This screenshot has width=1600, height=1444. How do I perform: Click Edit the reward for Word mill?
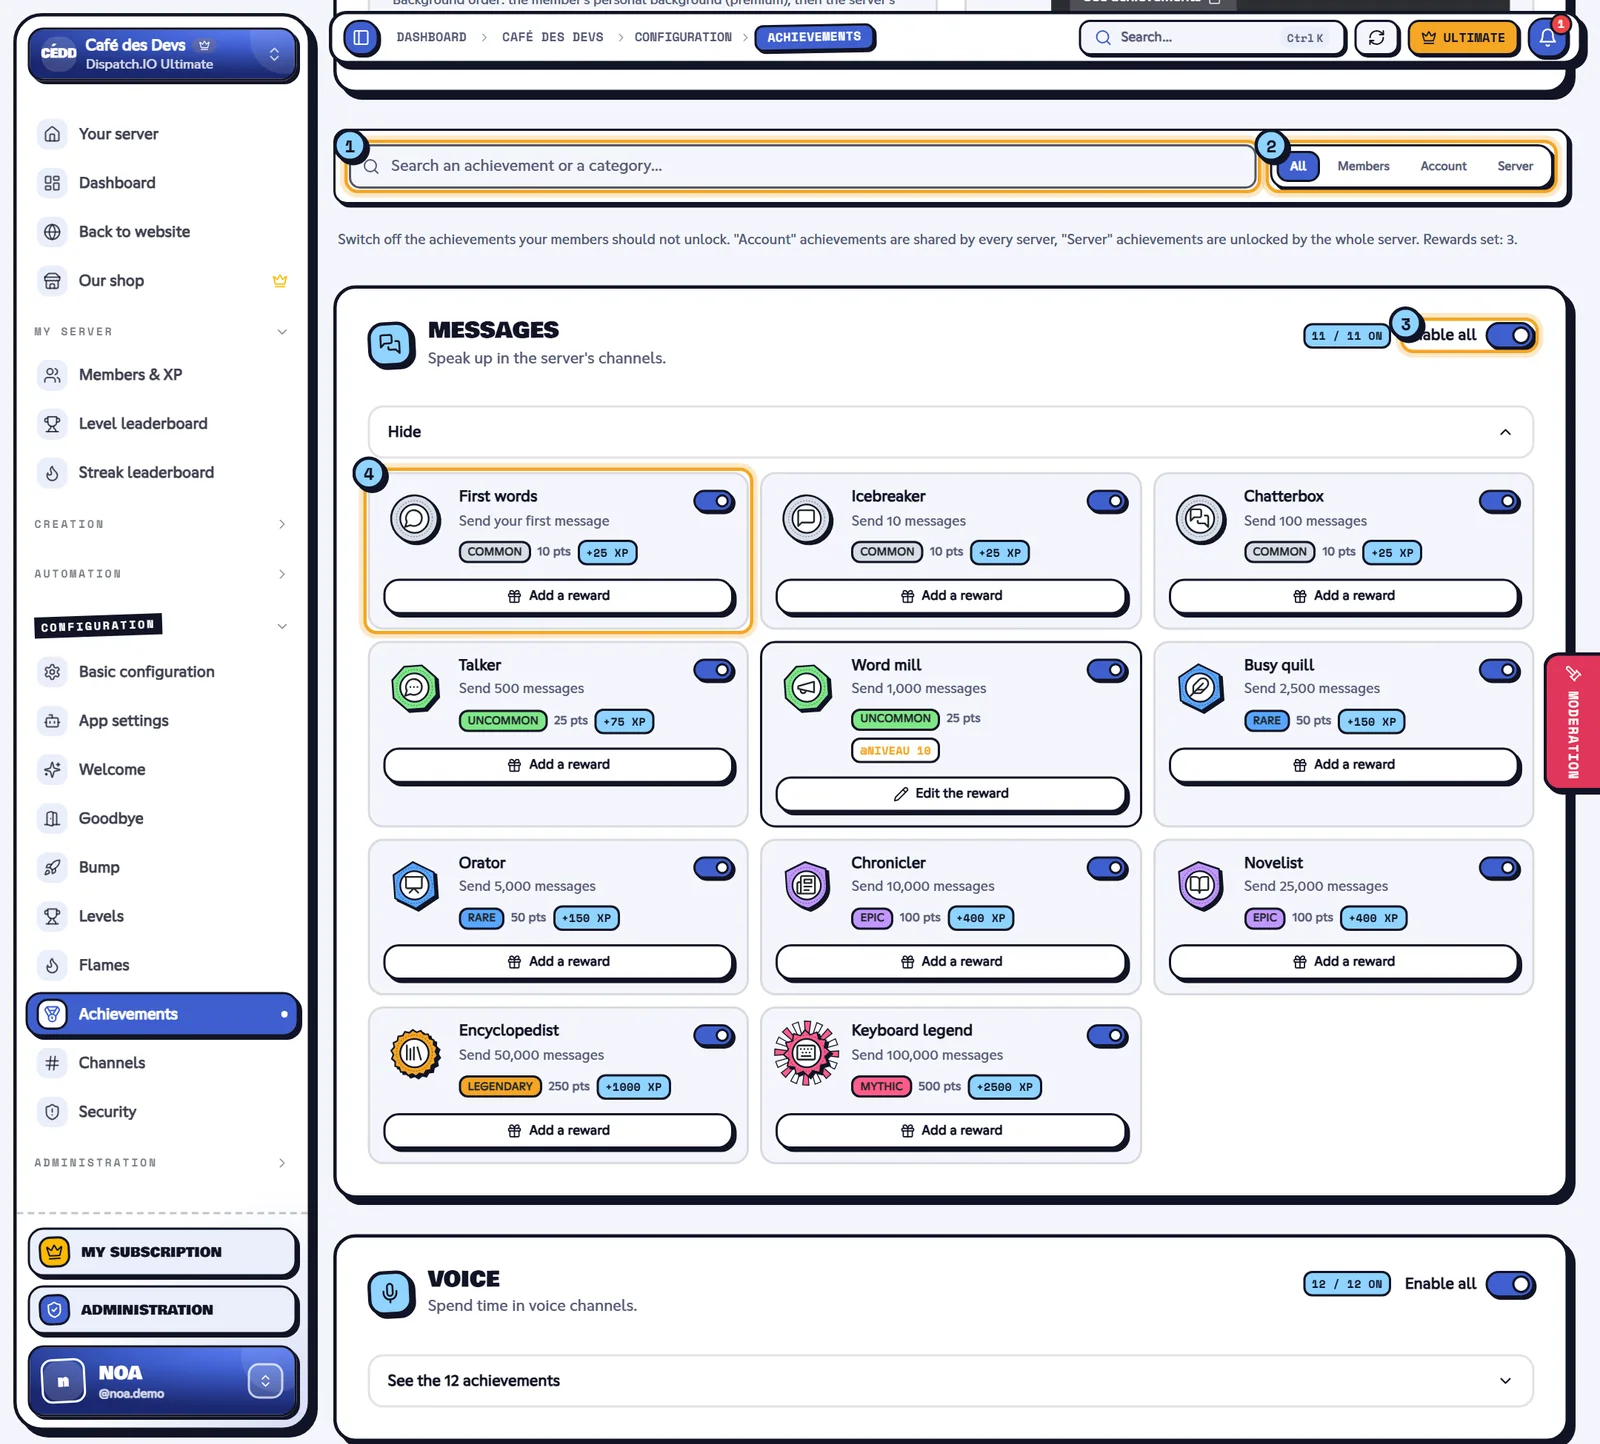[x=951, y=794]
